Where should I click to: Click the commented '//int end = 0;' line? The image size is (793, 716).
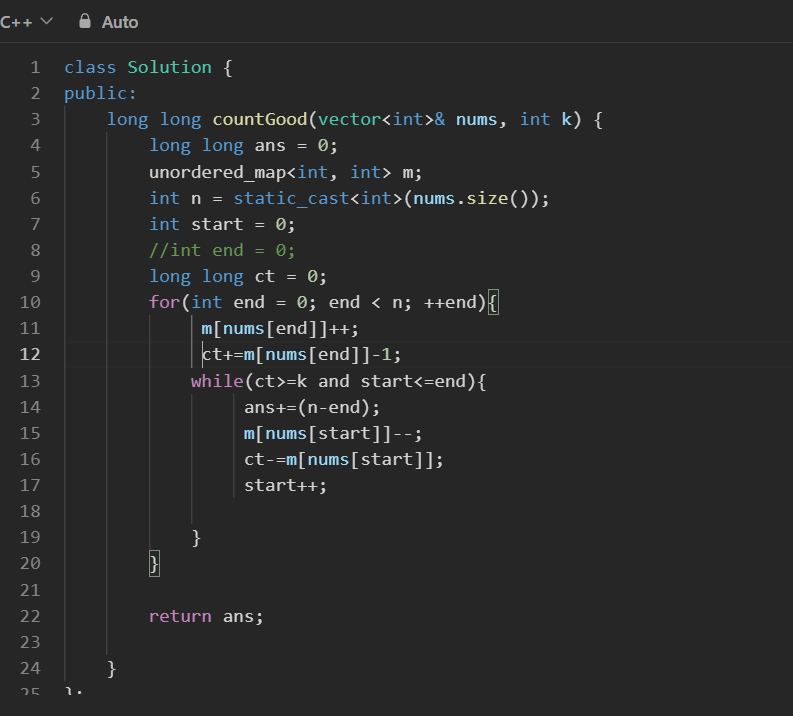(x=222, y=250)
